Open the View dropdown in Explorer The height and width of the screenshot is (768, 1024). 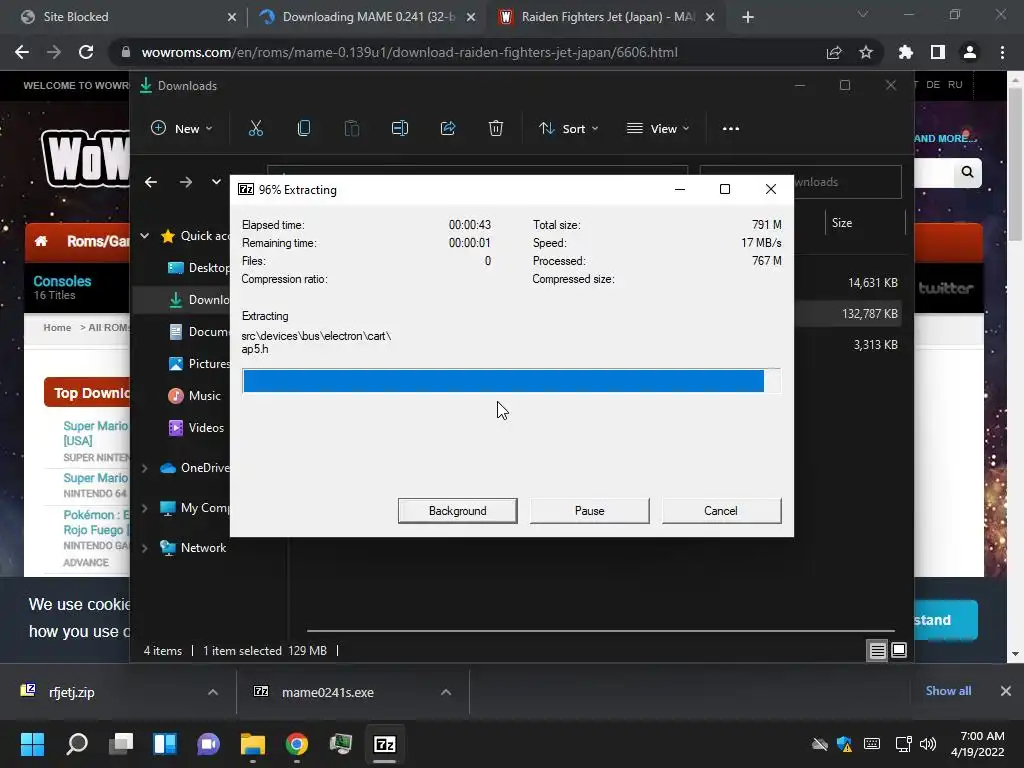pyautogui.click(x=658, y=129)
